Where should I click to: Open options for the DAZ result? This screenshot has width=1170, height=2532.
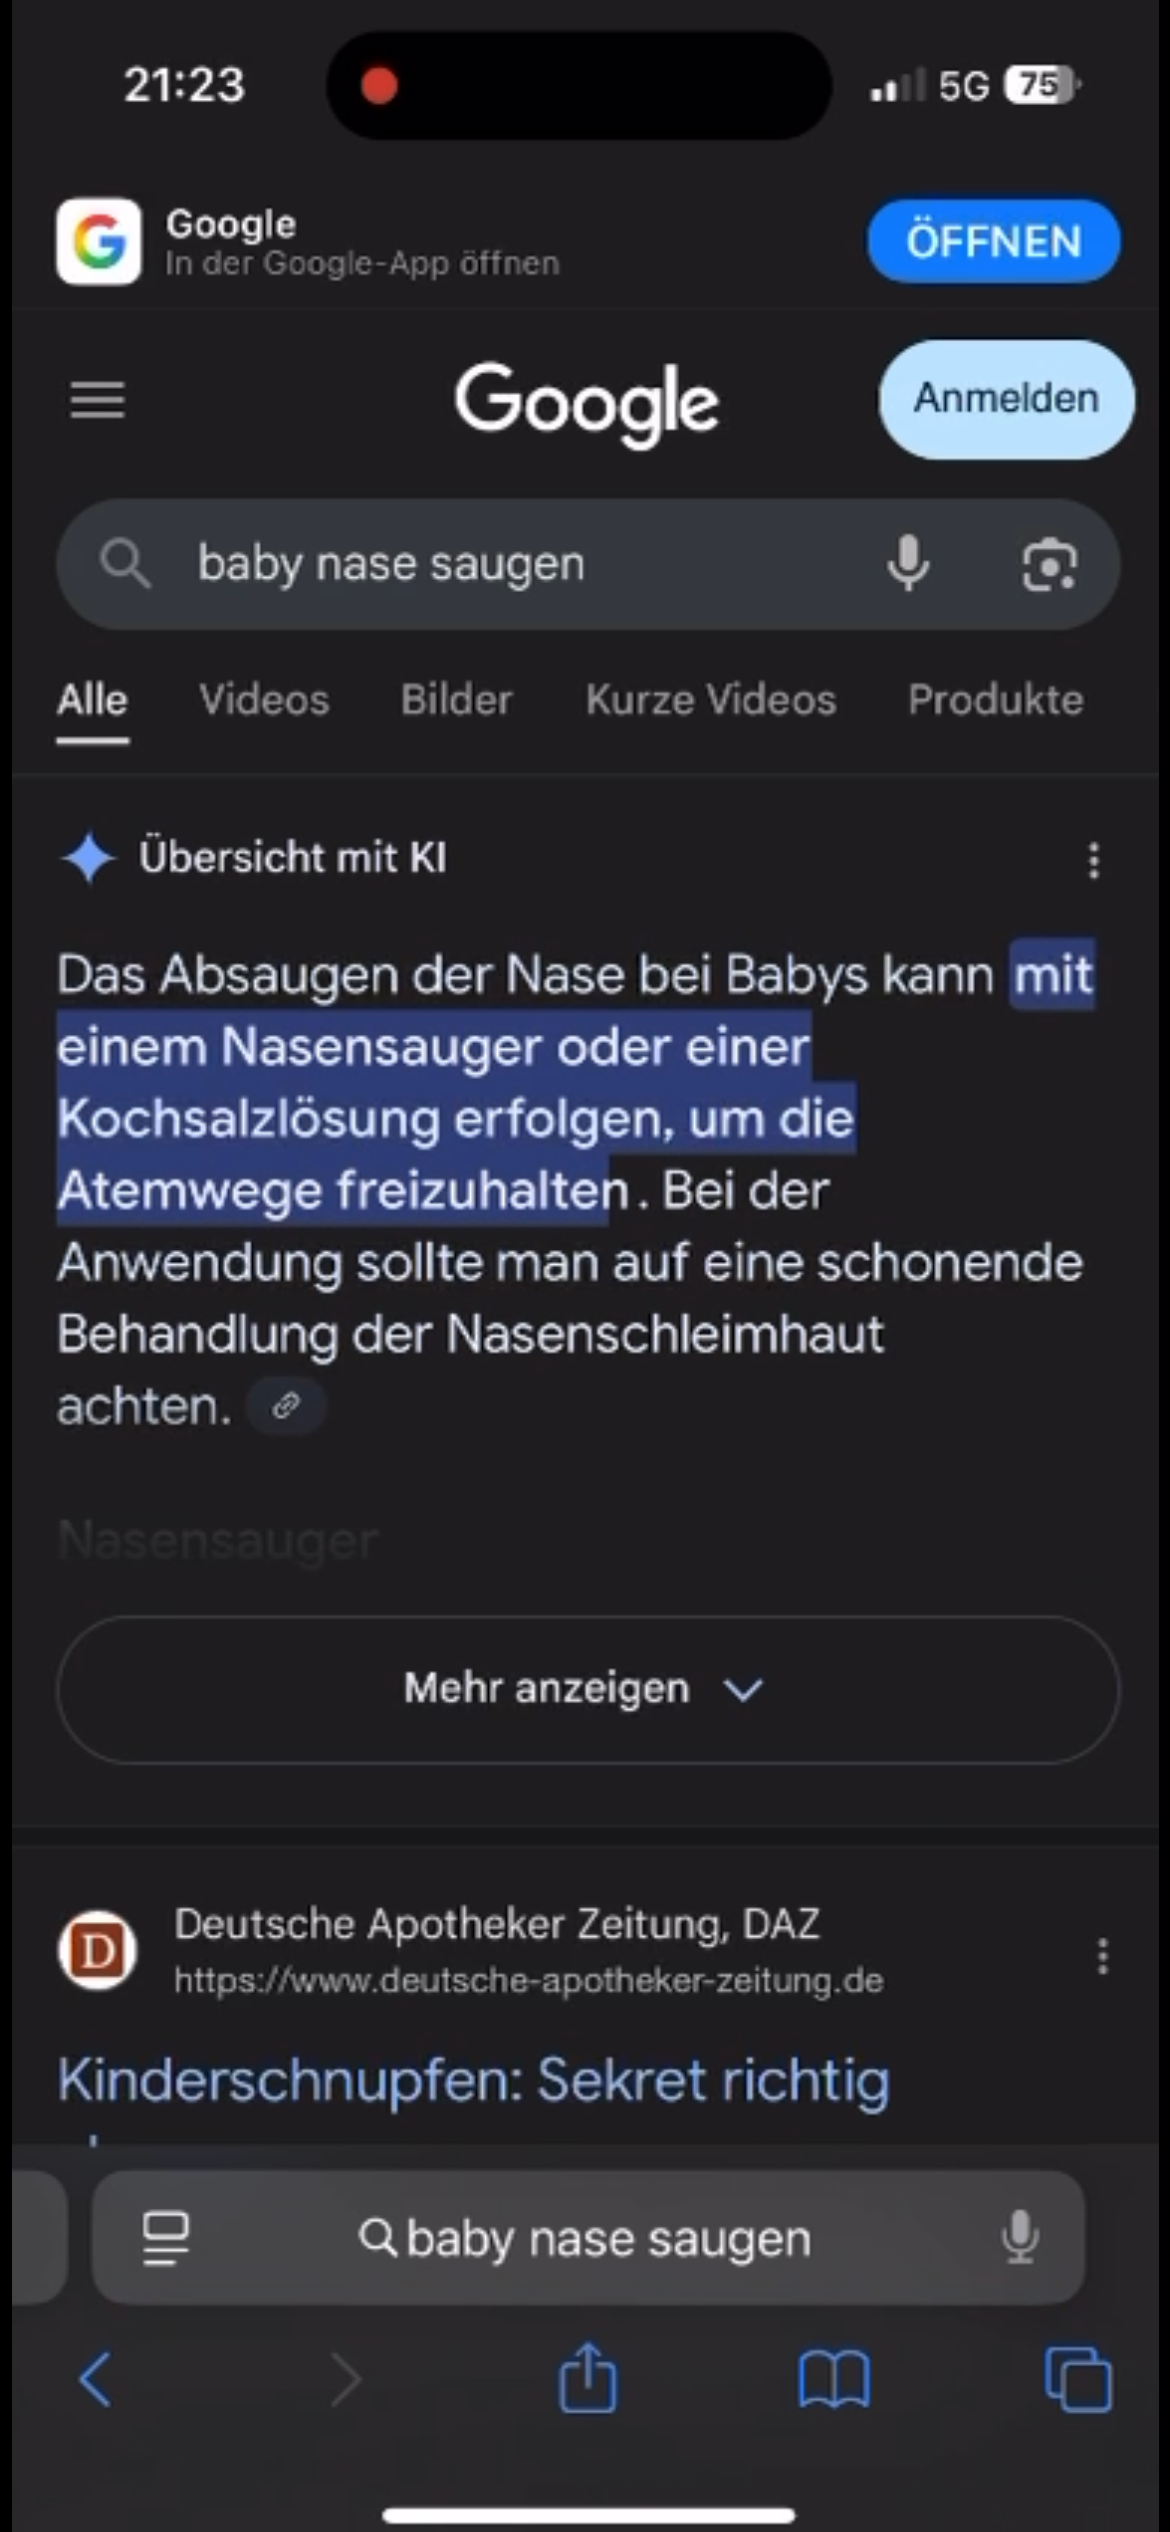pos(1102,1956)
